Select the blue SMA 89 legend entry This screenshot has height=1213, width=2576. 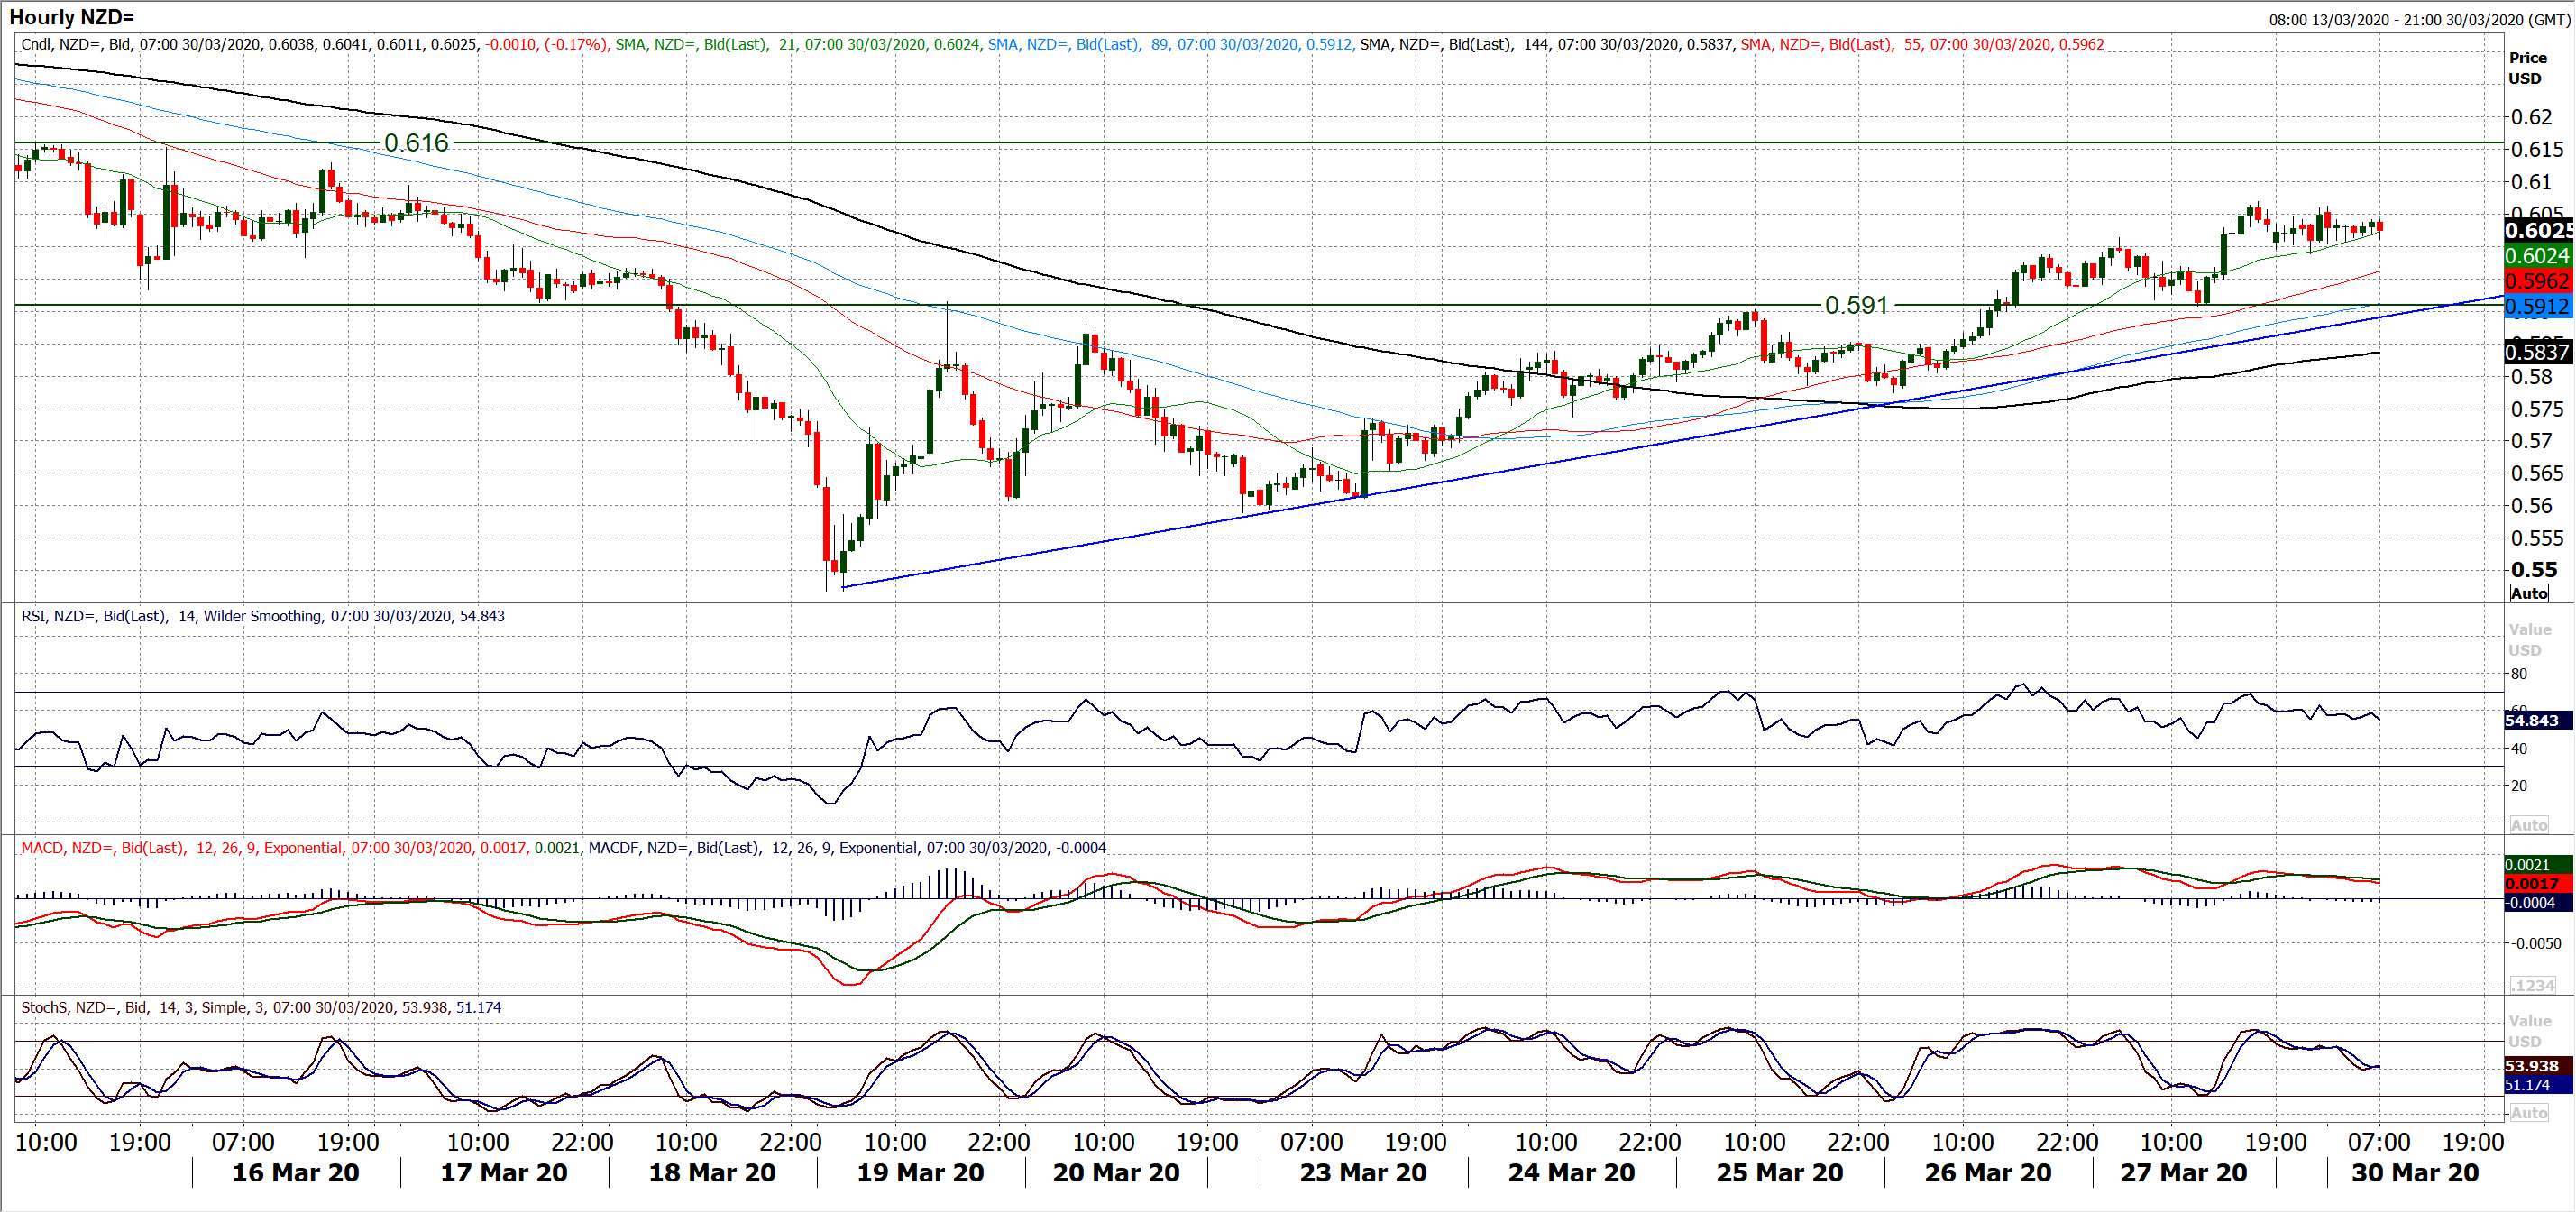coord(1171,44)
